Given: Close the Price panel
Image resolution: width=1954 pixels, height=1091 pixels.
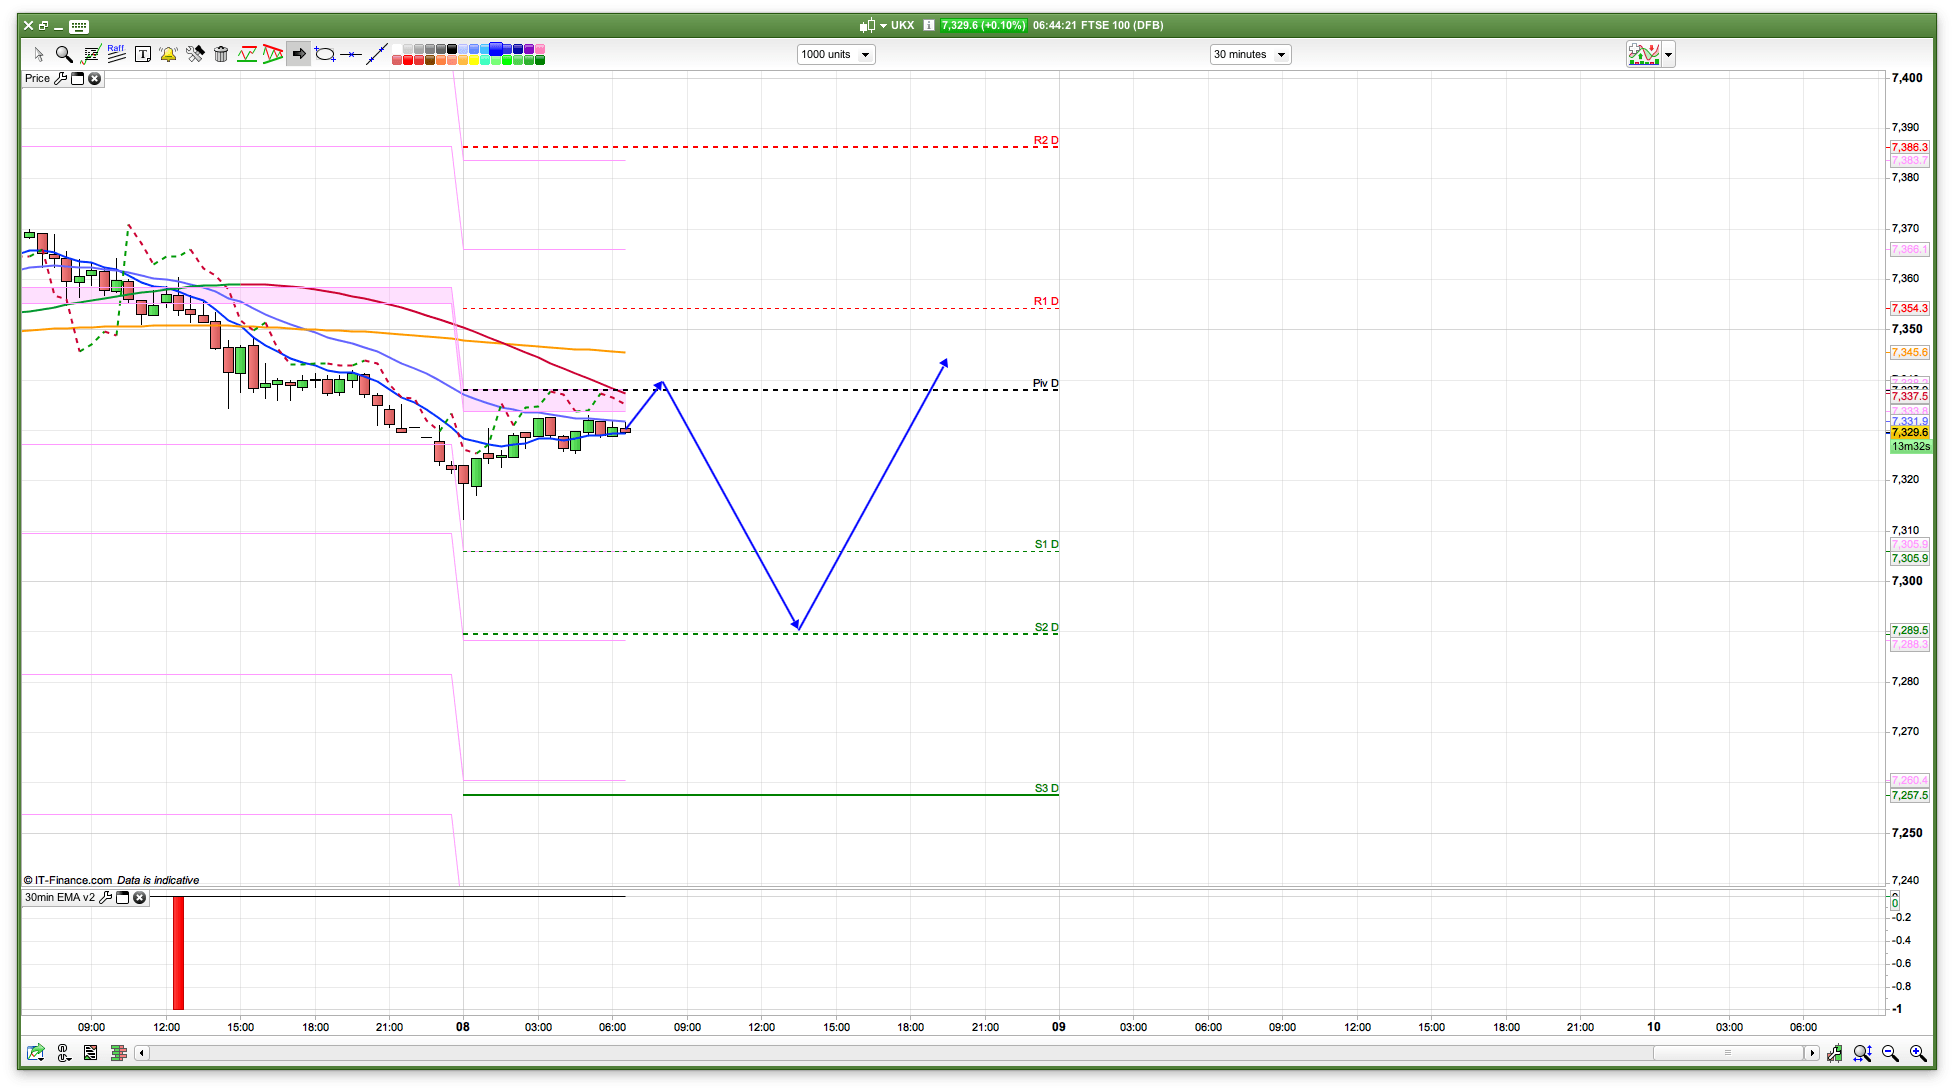Looking at the screenshot, I should tap(95, 78).
